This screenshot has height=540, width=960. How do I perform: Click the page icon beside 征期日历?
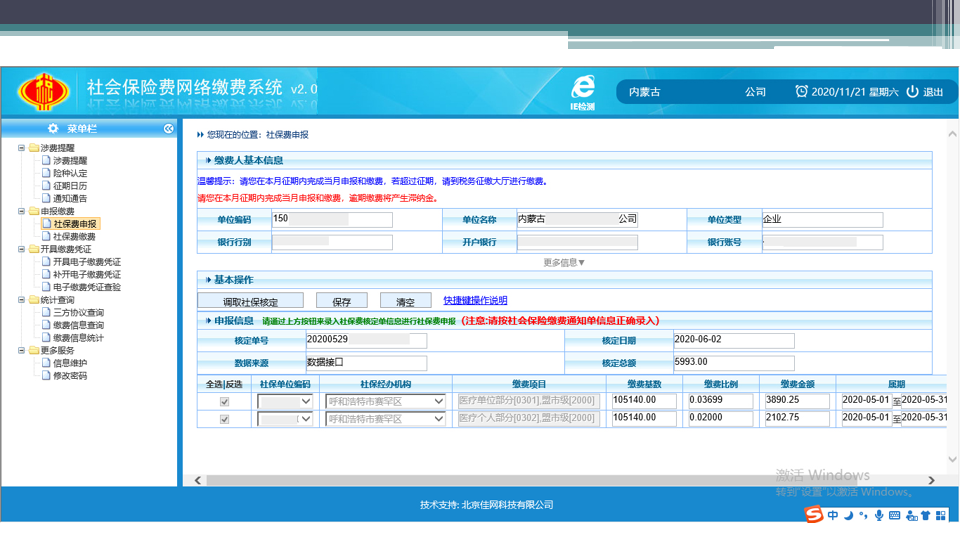tap(46, 186)
